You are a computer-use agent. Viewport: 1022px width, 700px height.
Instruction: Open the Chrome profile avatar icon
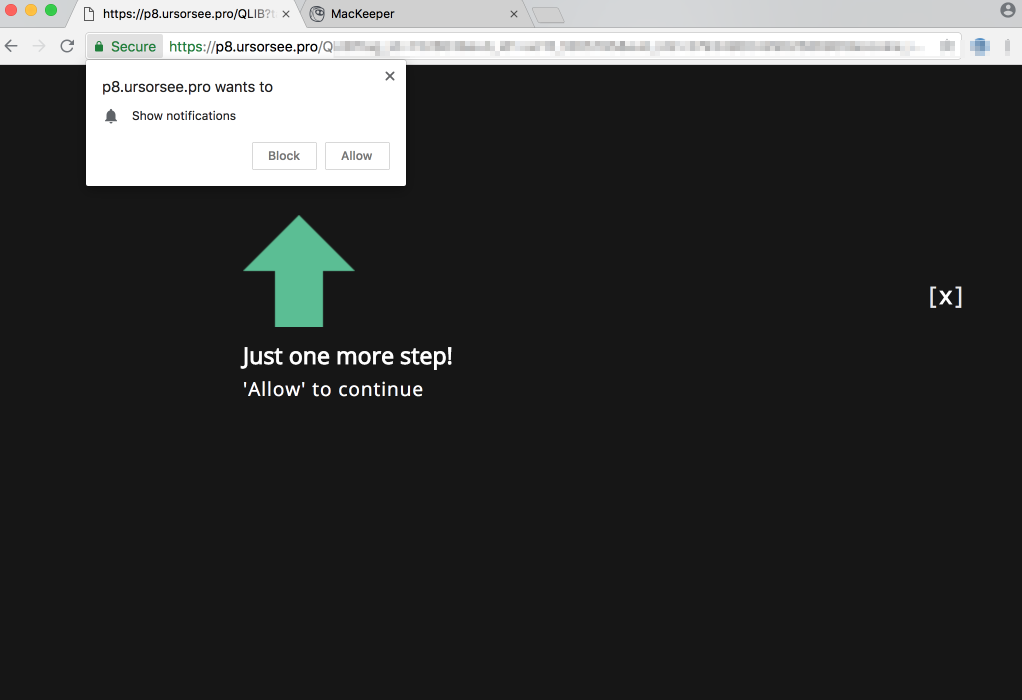tap(1007, 10)
